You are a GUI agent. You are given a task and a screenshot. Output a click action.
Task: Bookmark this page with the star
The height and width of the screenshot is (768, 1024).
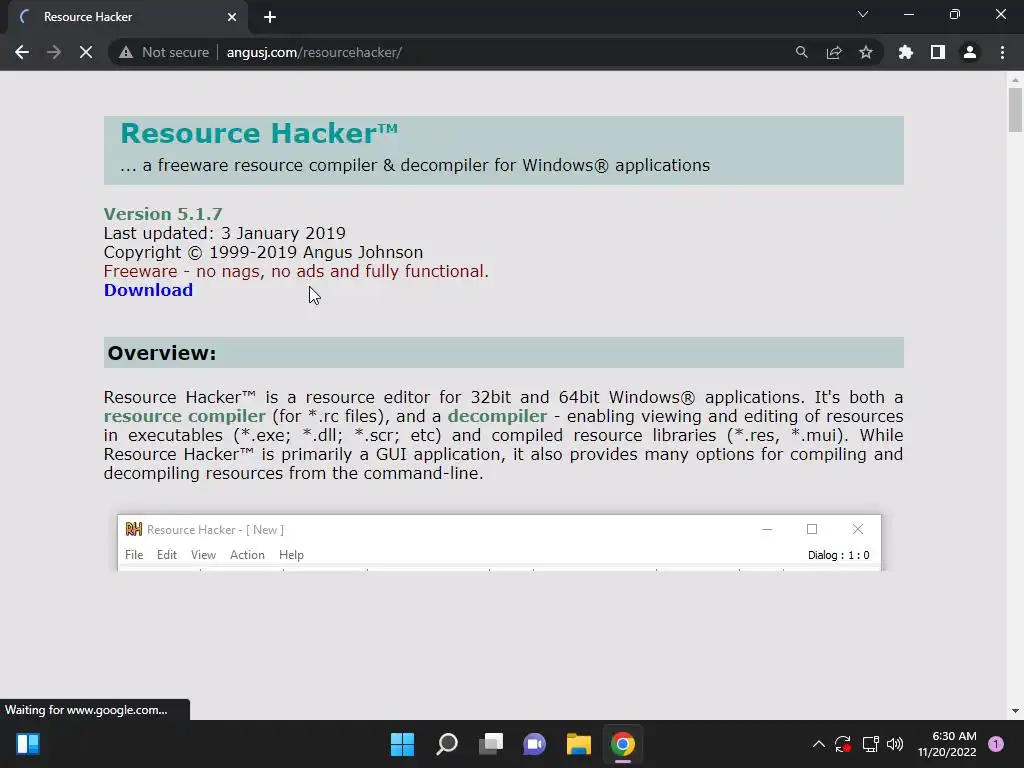866,52
